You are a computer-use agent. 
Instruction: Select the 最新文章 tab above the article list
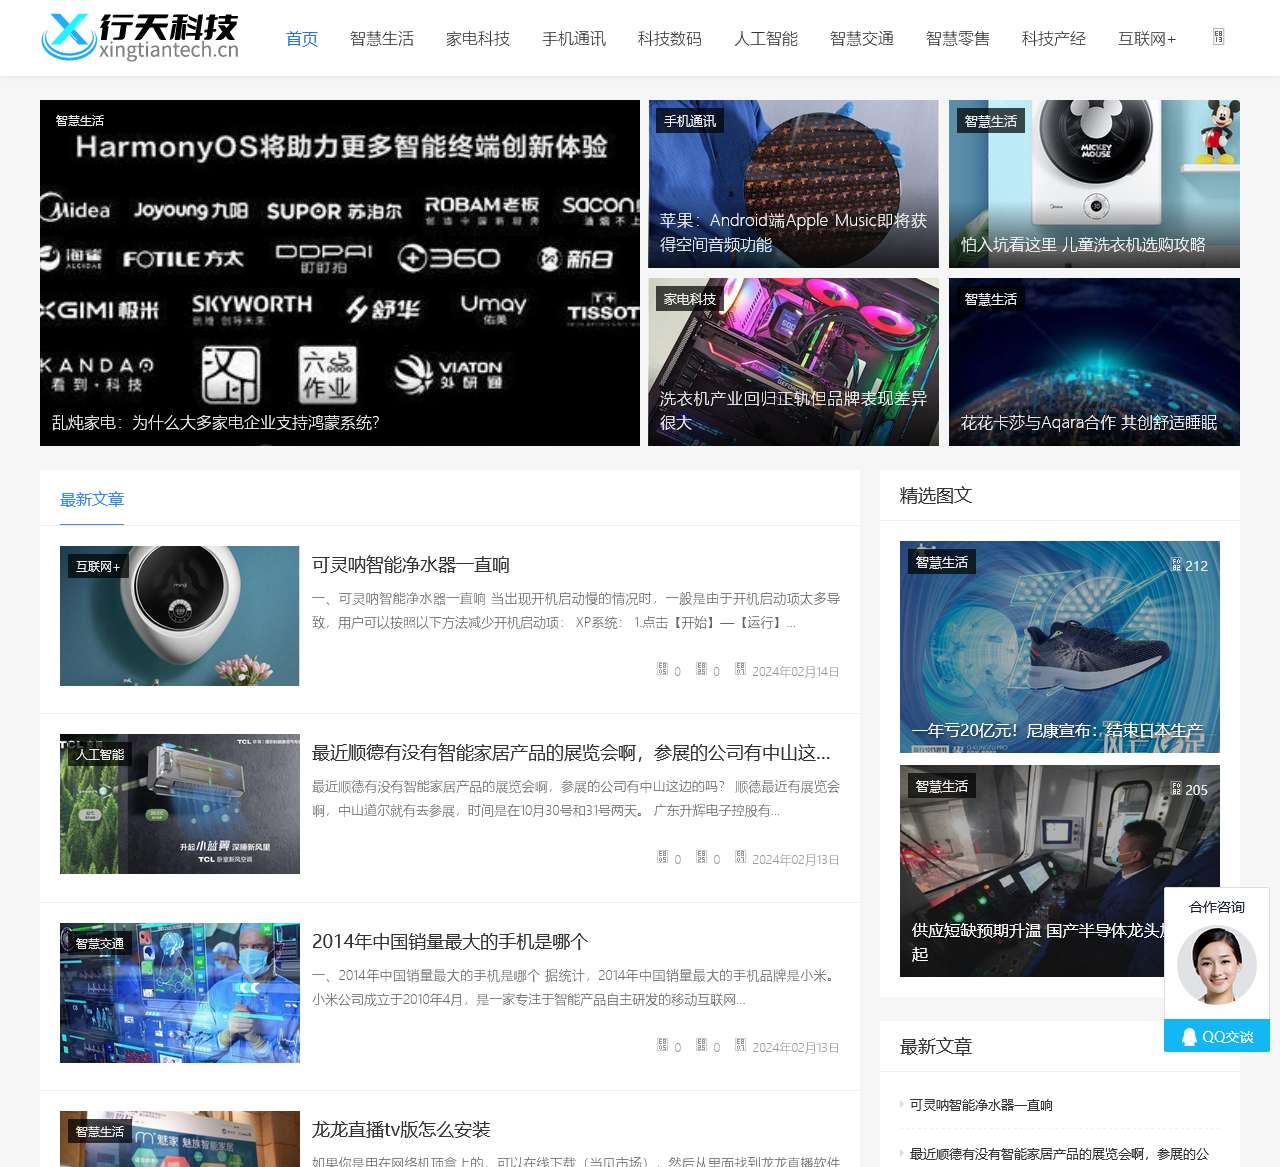point(91,499)
